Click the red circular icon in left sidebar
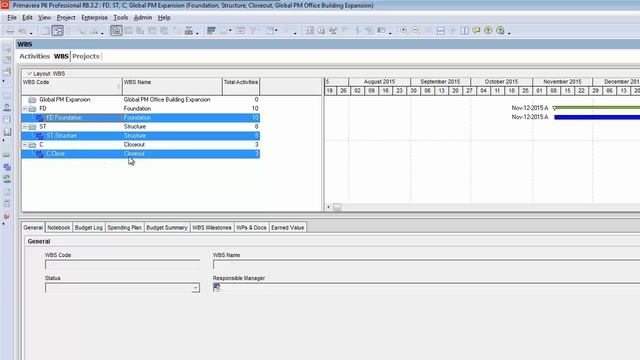This screenshot has width=640, height=360. point(7,216)
